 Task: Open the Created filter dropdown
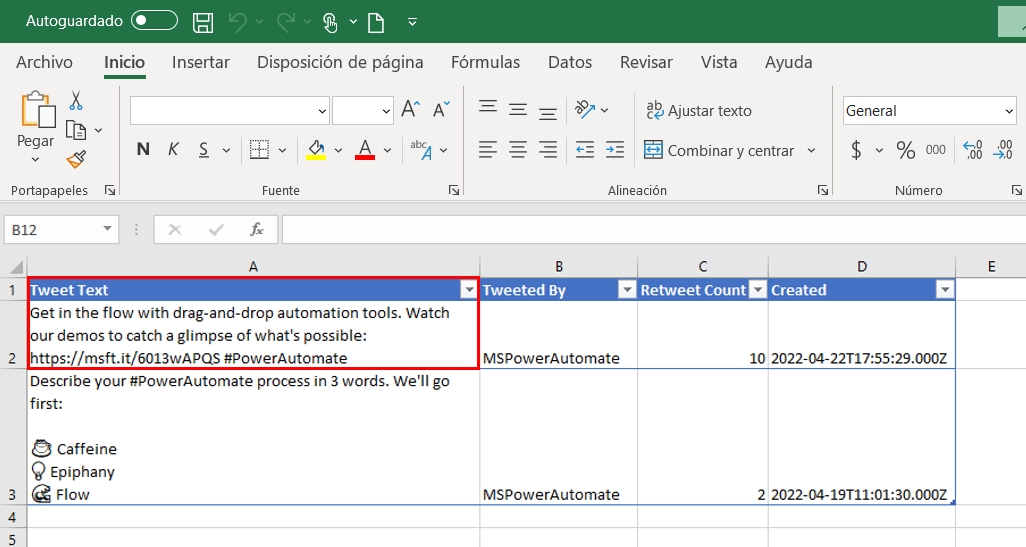coord(945,290)
